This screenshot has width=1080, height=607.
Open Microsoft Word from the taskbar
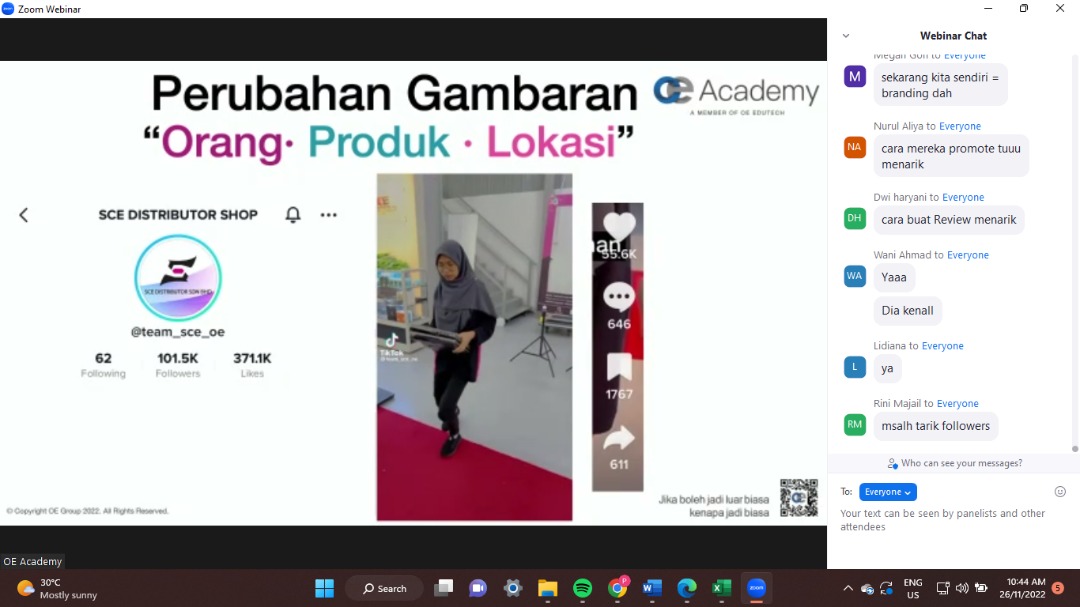(652, 588)
